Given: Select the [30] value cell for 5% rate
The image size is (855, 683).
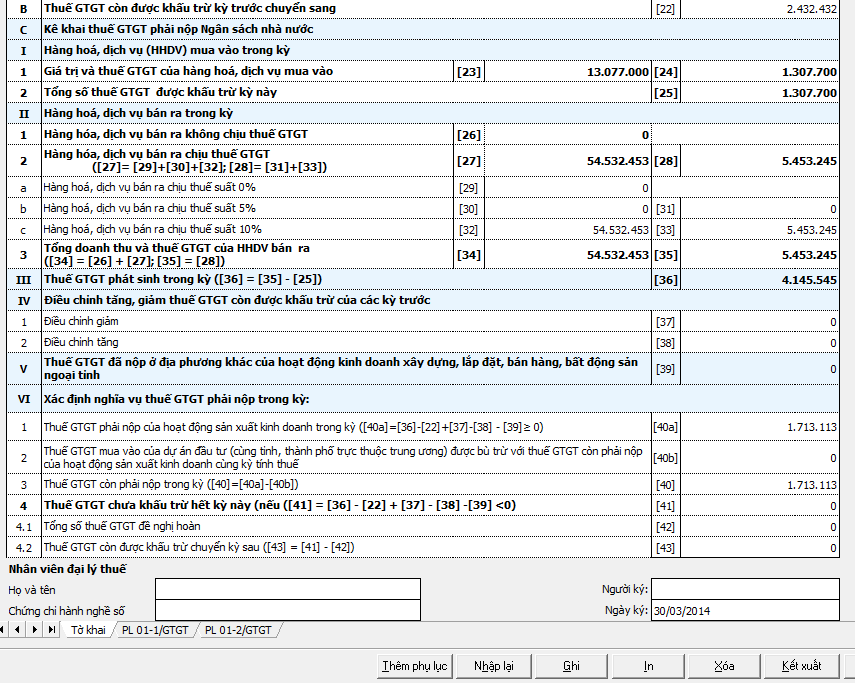Looking at the screenshot, I should (x=568, y=209).
